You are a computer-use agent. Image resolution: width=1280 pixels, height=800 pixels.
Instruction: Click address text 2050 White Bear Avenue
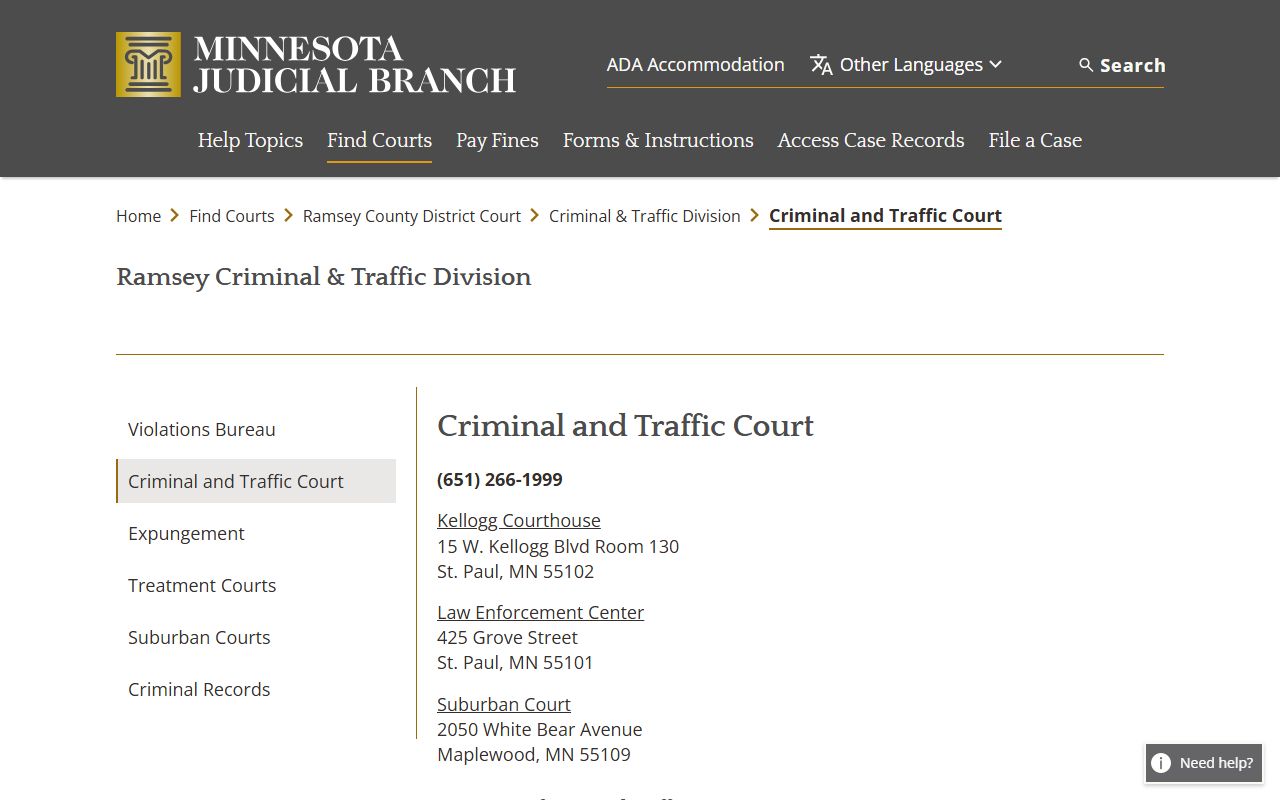[x=540, y=729]
